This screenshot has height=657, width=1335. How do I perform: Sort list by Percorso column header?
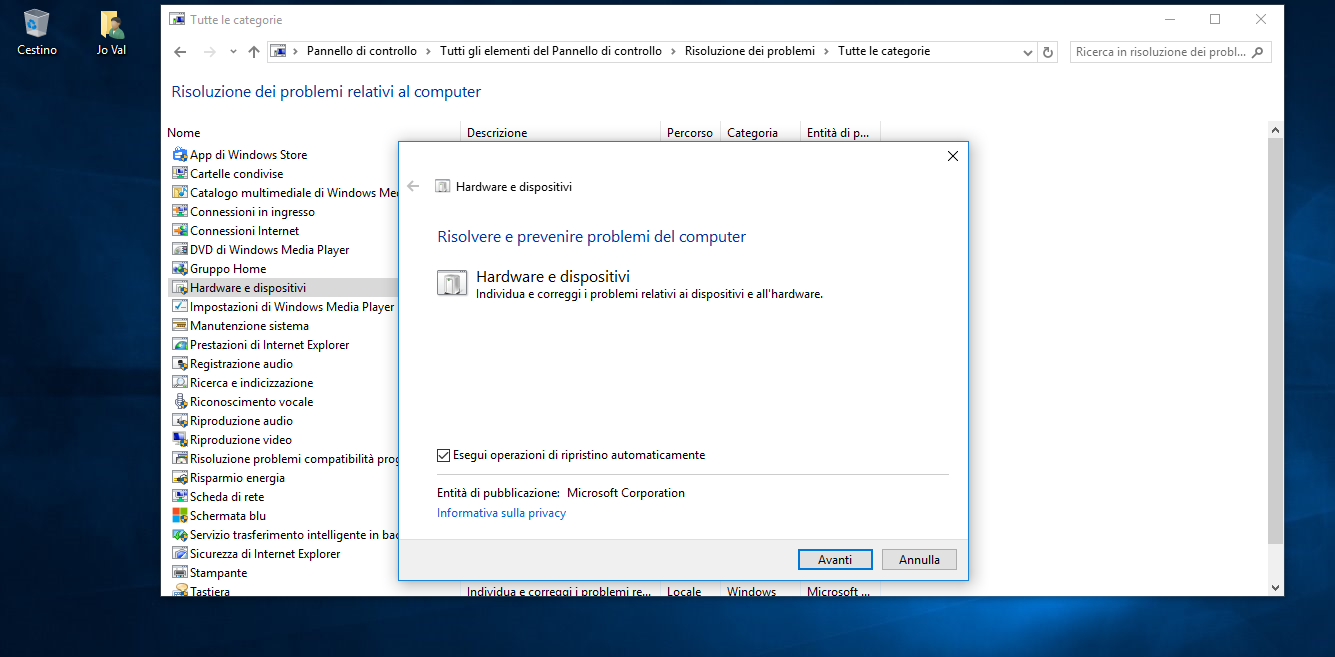[690, 133]
